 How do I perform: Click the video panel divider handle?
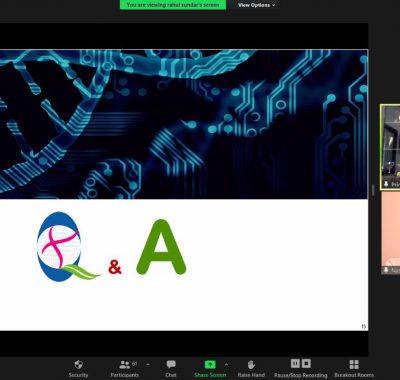click(373, 190)
